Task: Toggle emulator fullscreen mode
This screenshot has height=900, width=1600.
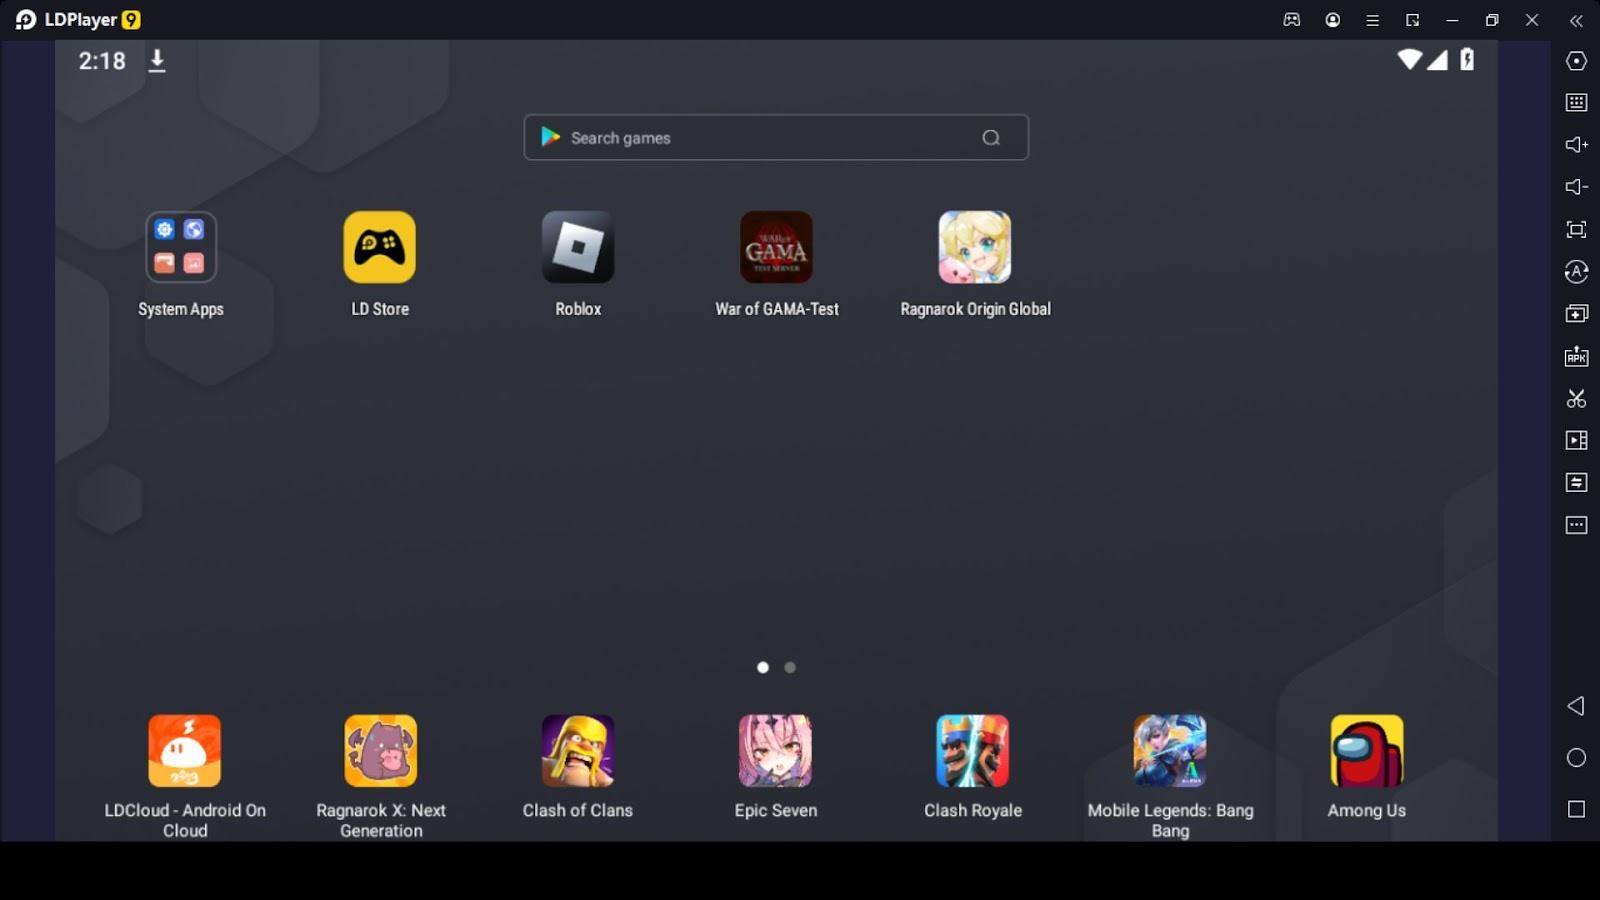Action: (x=1576, y=230)
